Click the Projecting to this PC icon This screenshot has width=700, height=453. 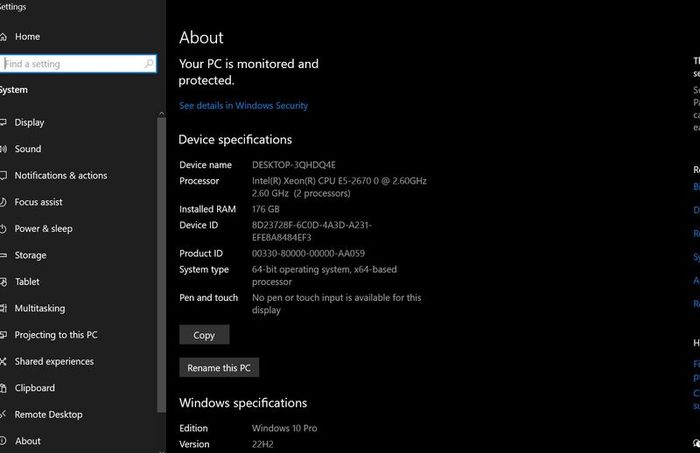3,335
